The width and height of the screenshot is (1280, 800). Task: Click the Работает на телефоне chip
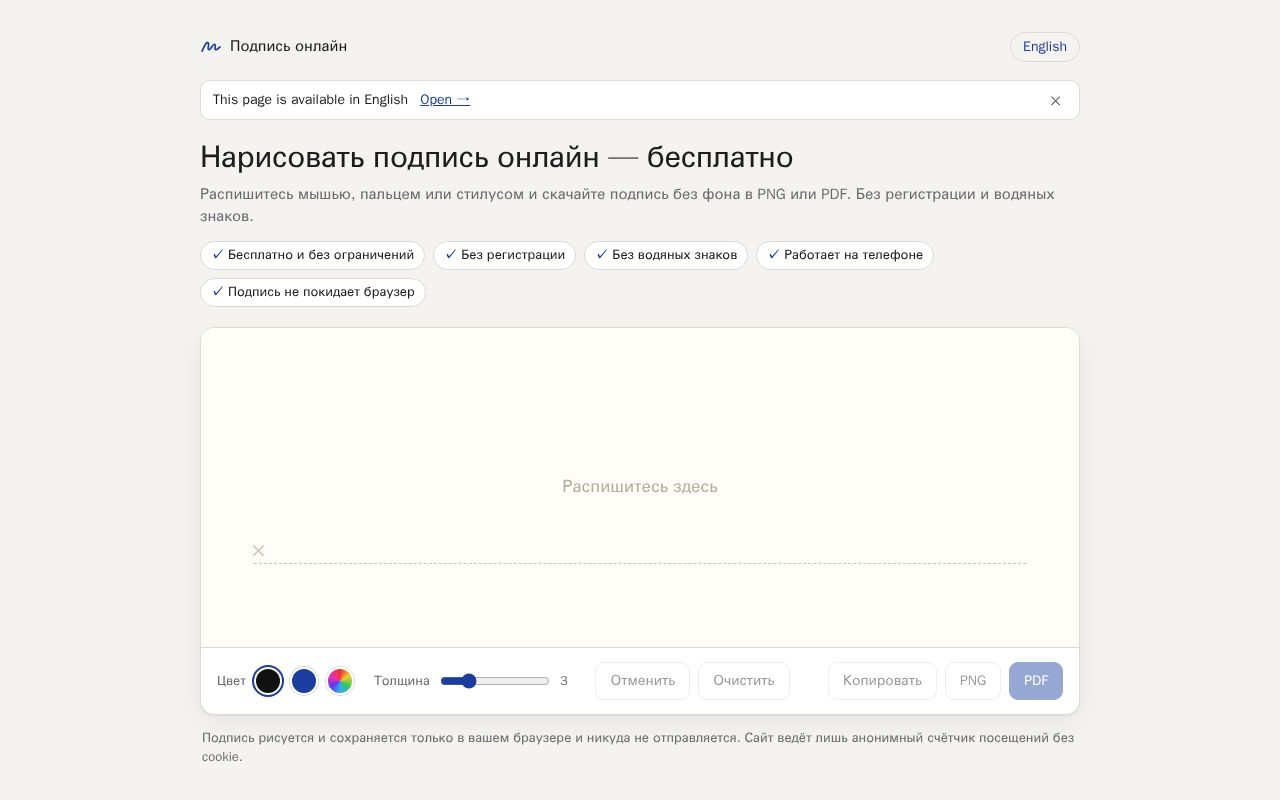(845, 255)
